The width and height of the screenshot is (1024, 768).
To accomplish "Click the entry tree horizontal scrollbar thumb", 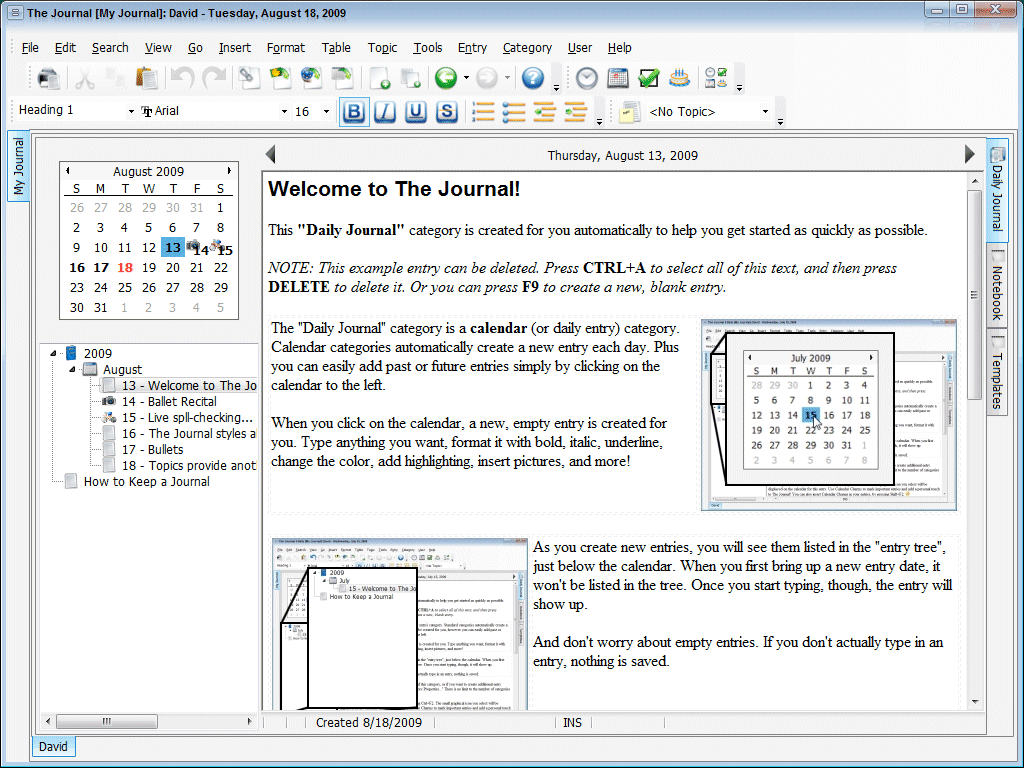I will tap(106, 722).
